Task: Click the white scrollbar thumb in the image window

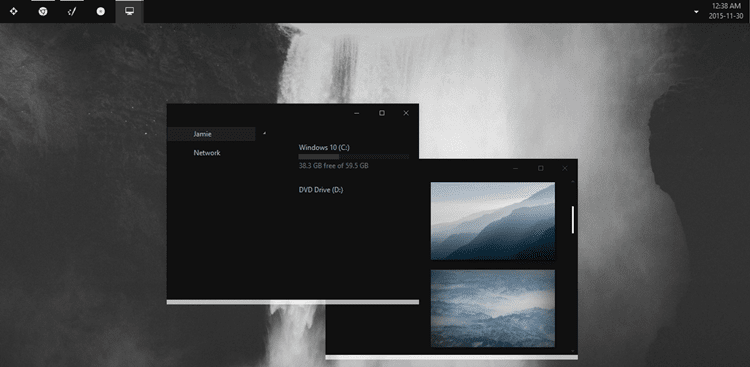Action: click(573, 220)
